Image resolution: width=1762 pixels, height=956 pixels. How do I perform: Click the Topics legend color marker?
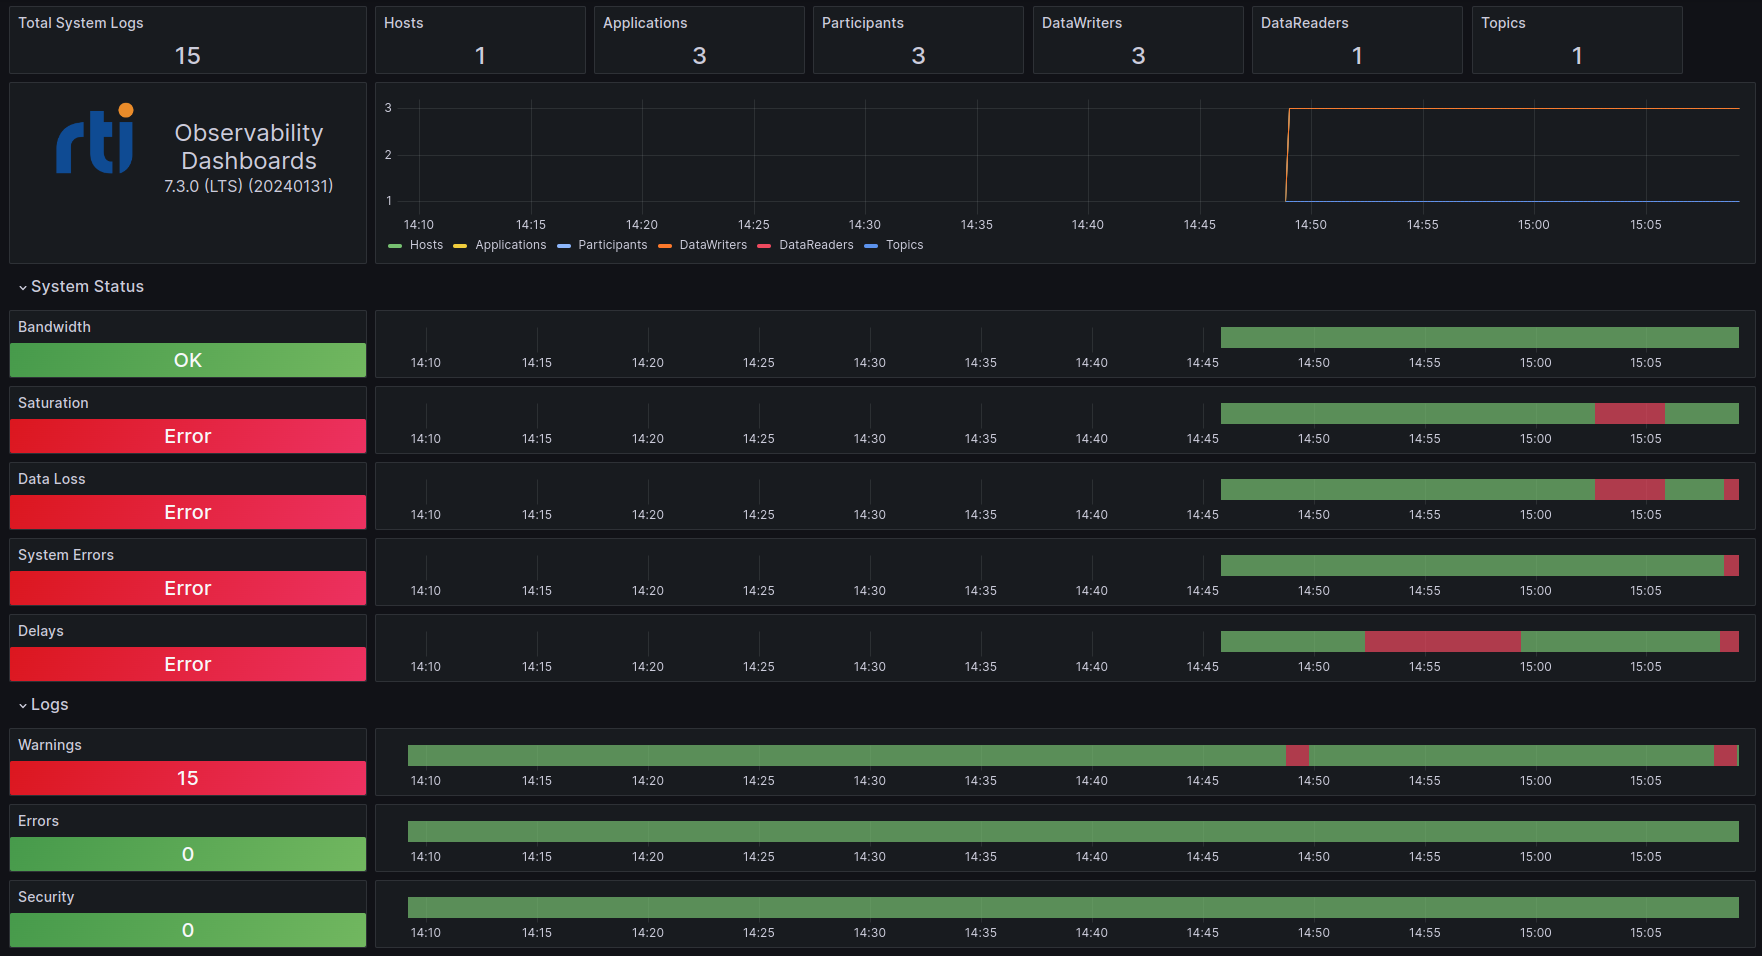pyautogui.click(x=872, y=245)
